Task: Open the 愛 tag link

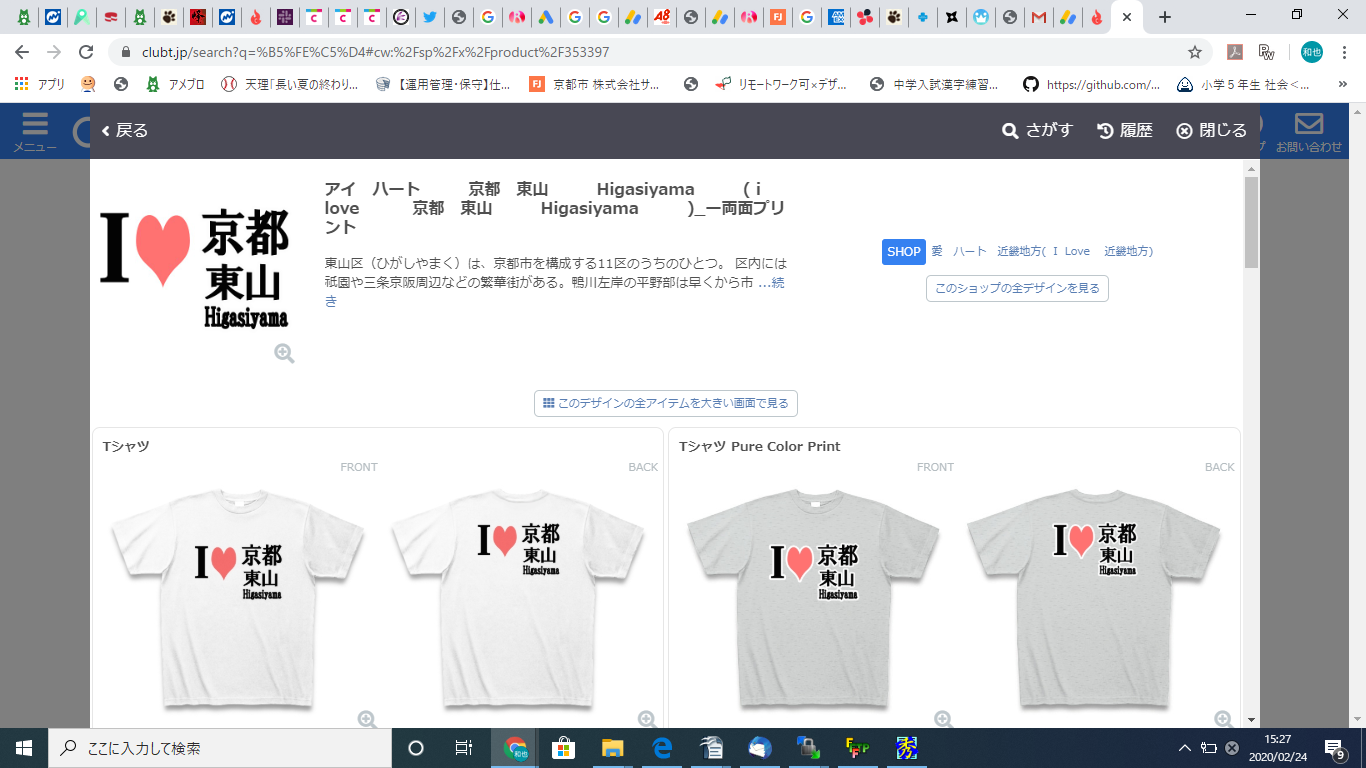Action: (935, 252)
